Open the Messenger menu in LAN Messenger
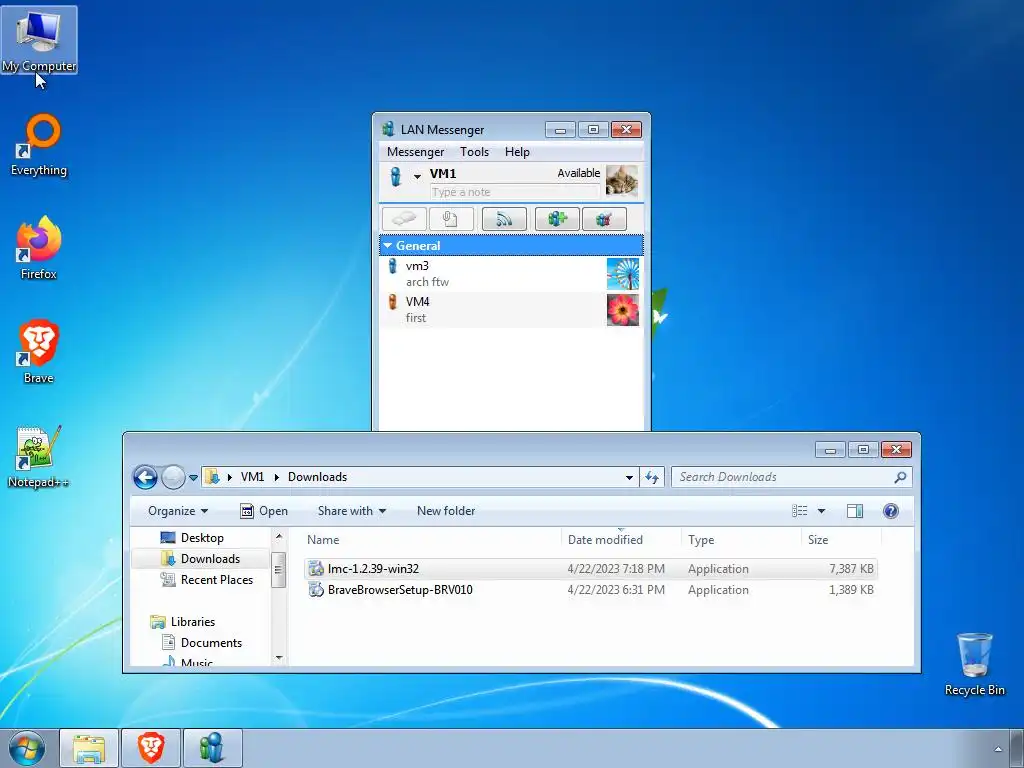1024x768 pixels. point(415,152)
